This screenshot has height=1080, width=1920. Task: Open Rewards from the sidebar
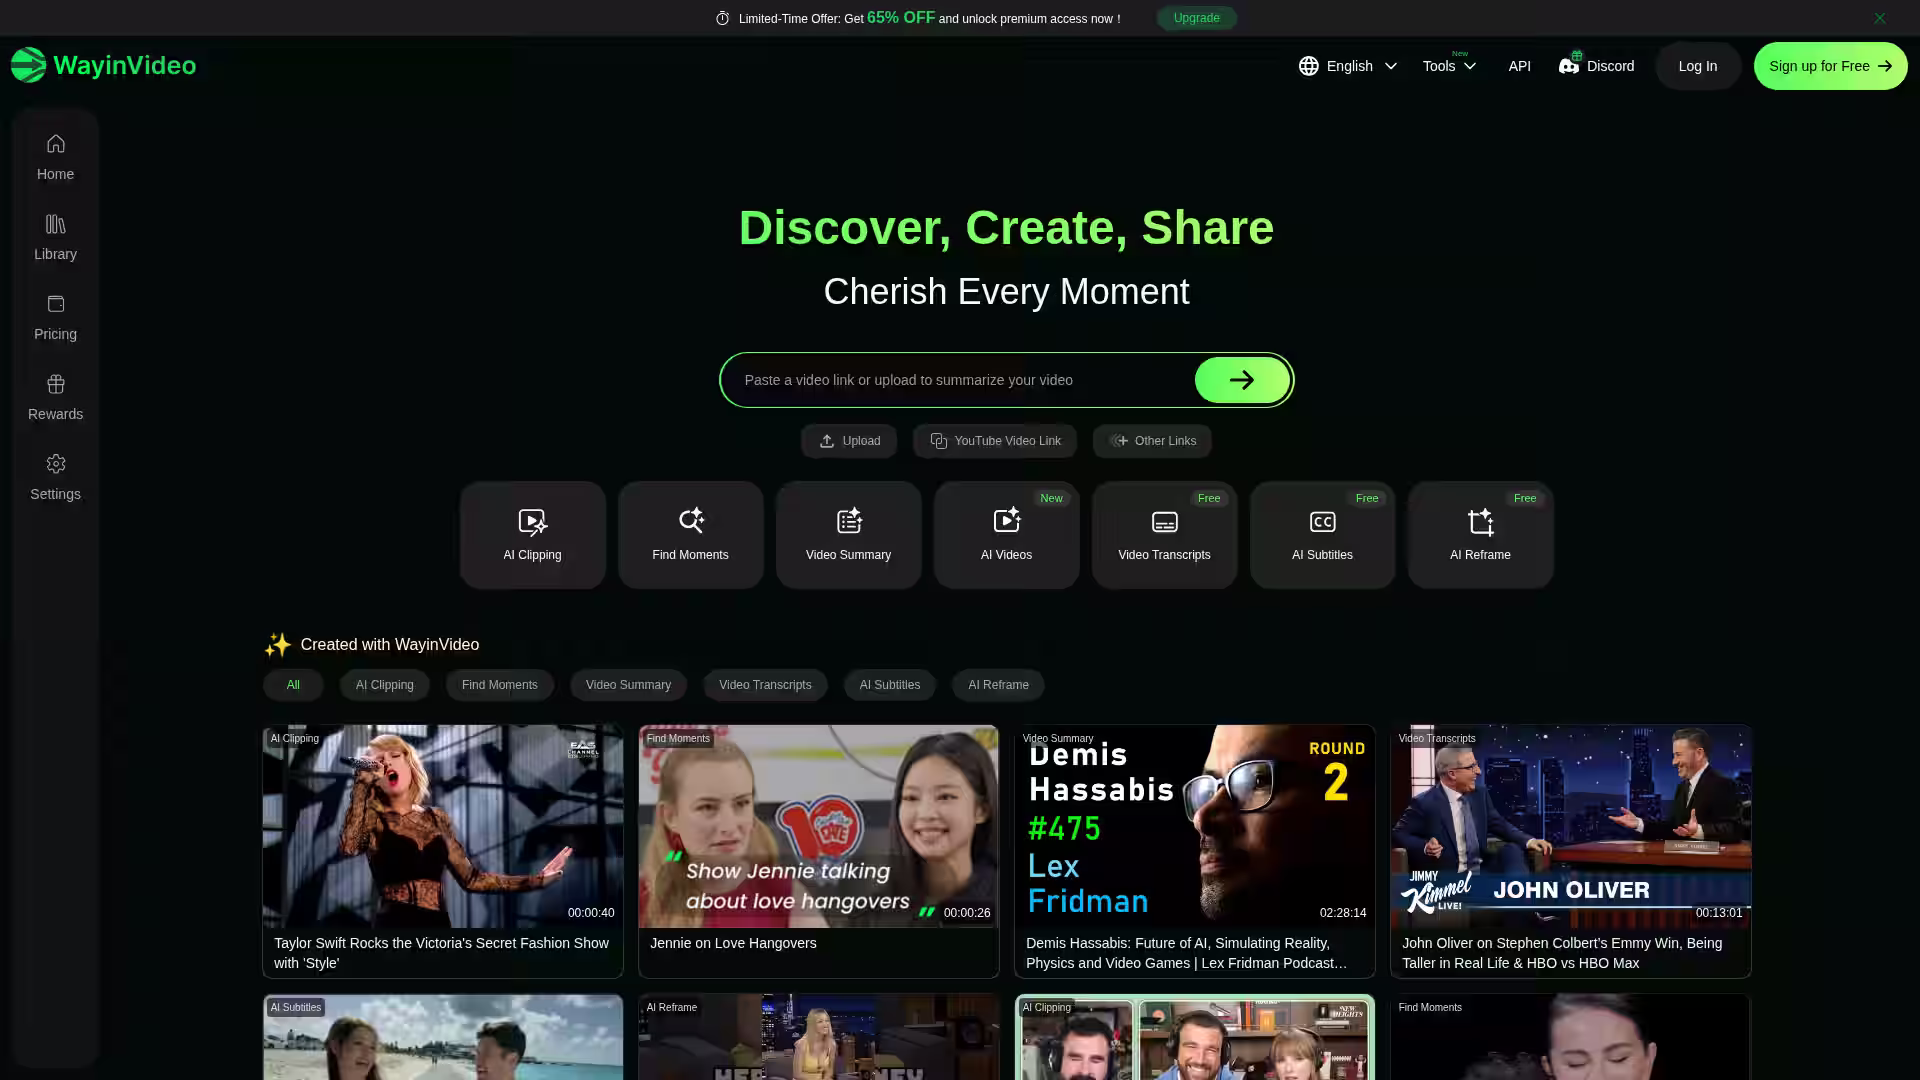(55, 397)
